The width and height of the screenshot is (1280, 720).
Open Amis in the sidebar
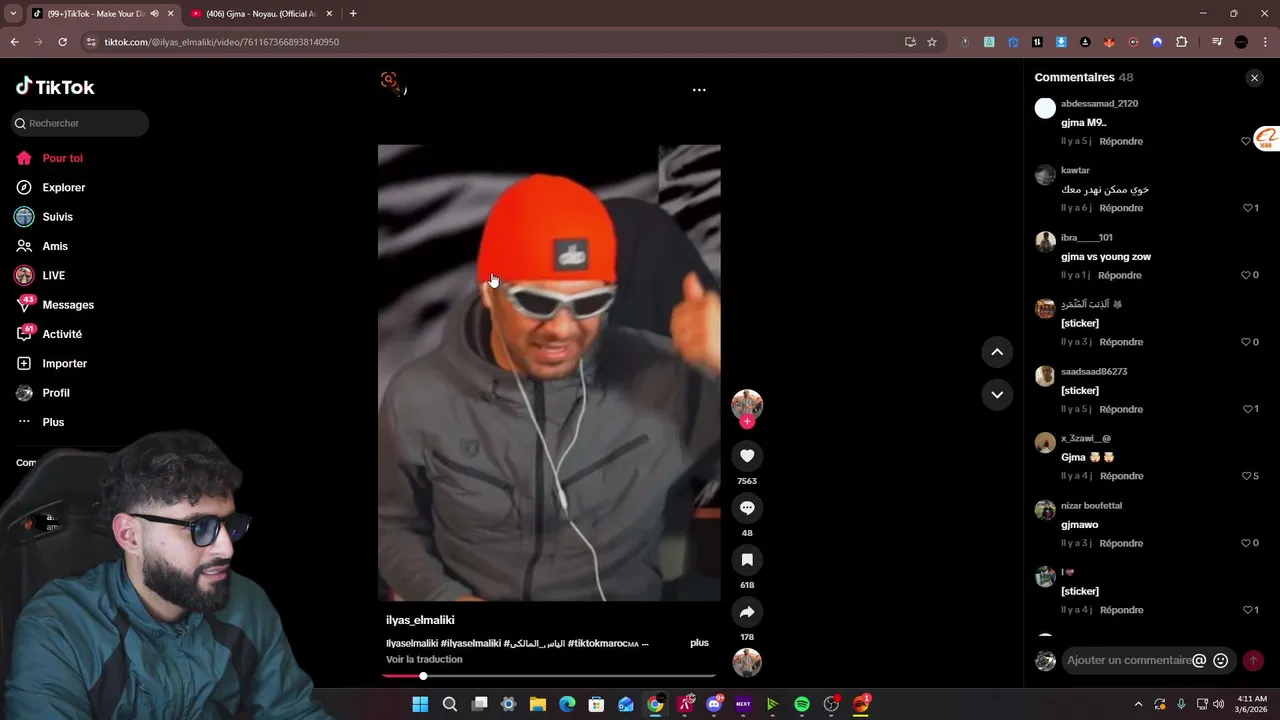tap(55, 246)
